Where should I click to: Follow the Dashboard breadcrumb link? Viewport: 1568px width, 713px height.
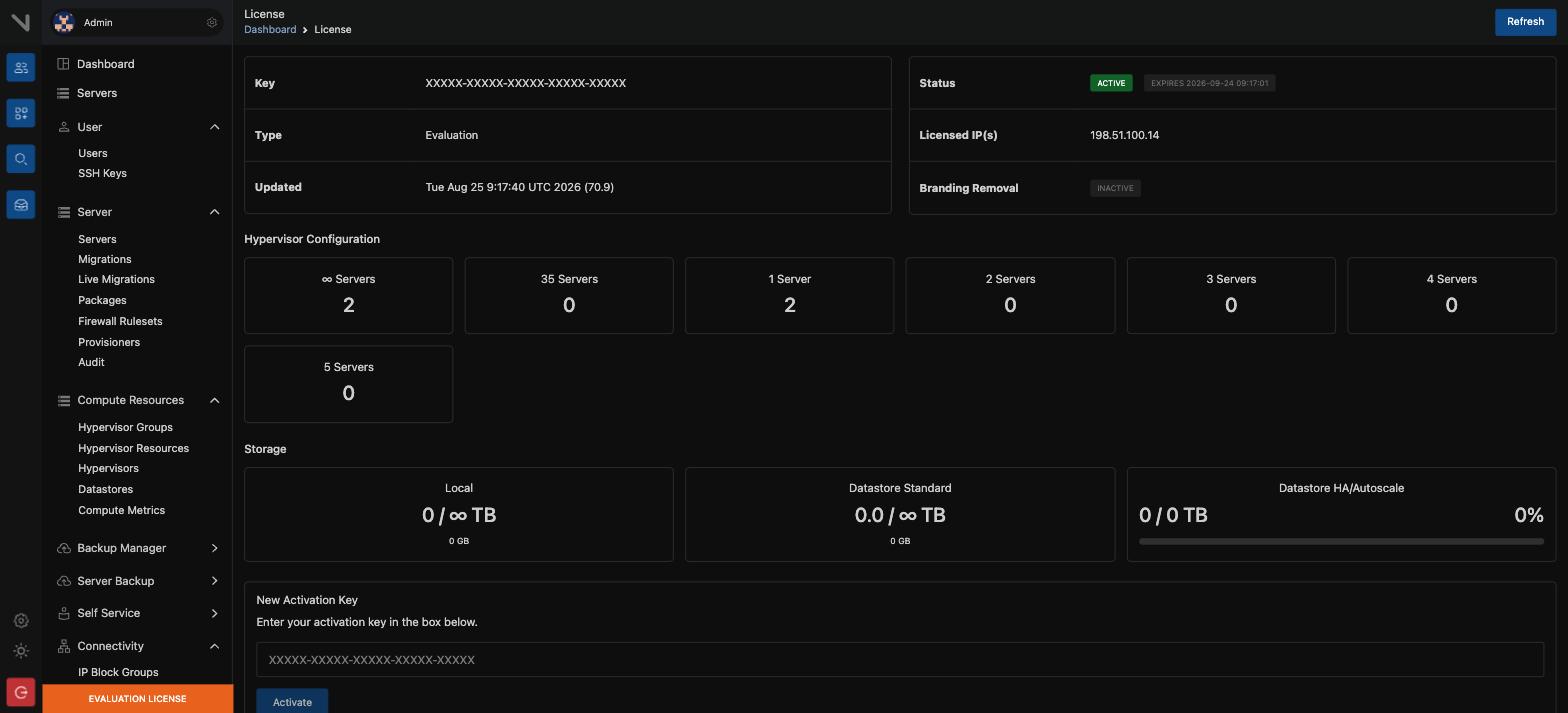tap(270, 29)
